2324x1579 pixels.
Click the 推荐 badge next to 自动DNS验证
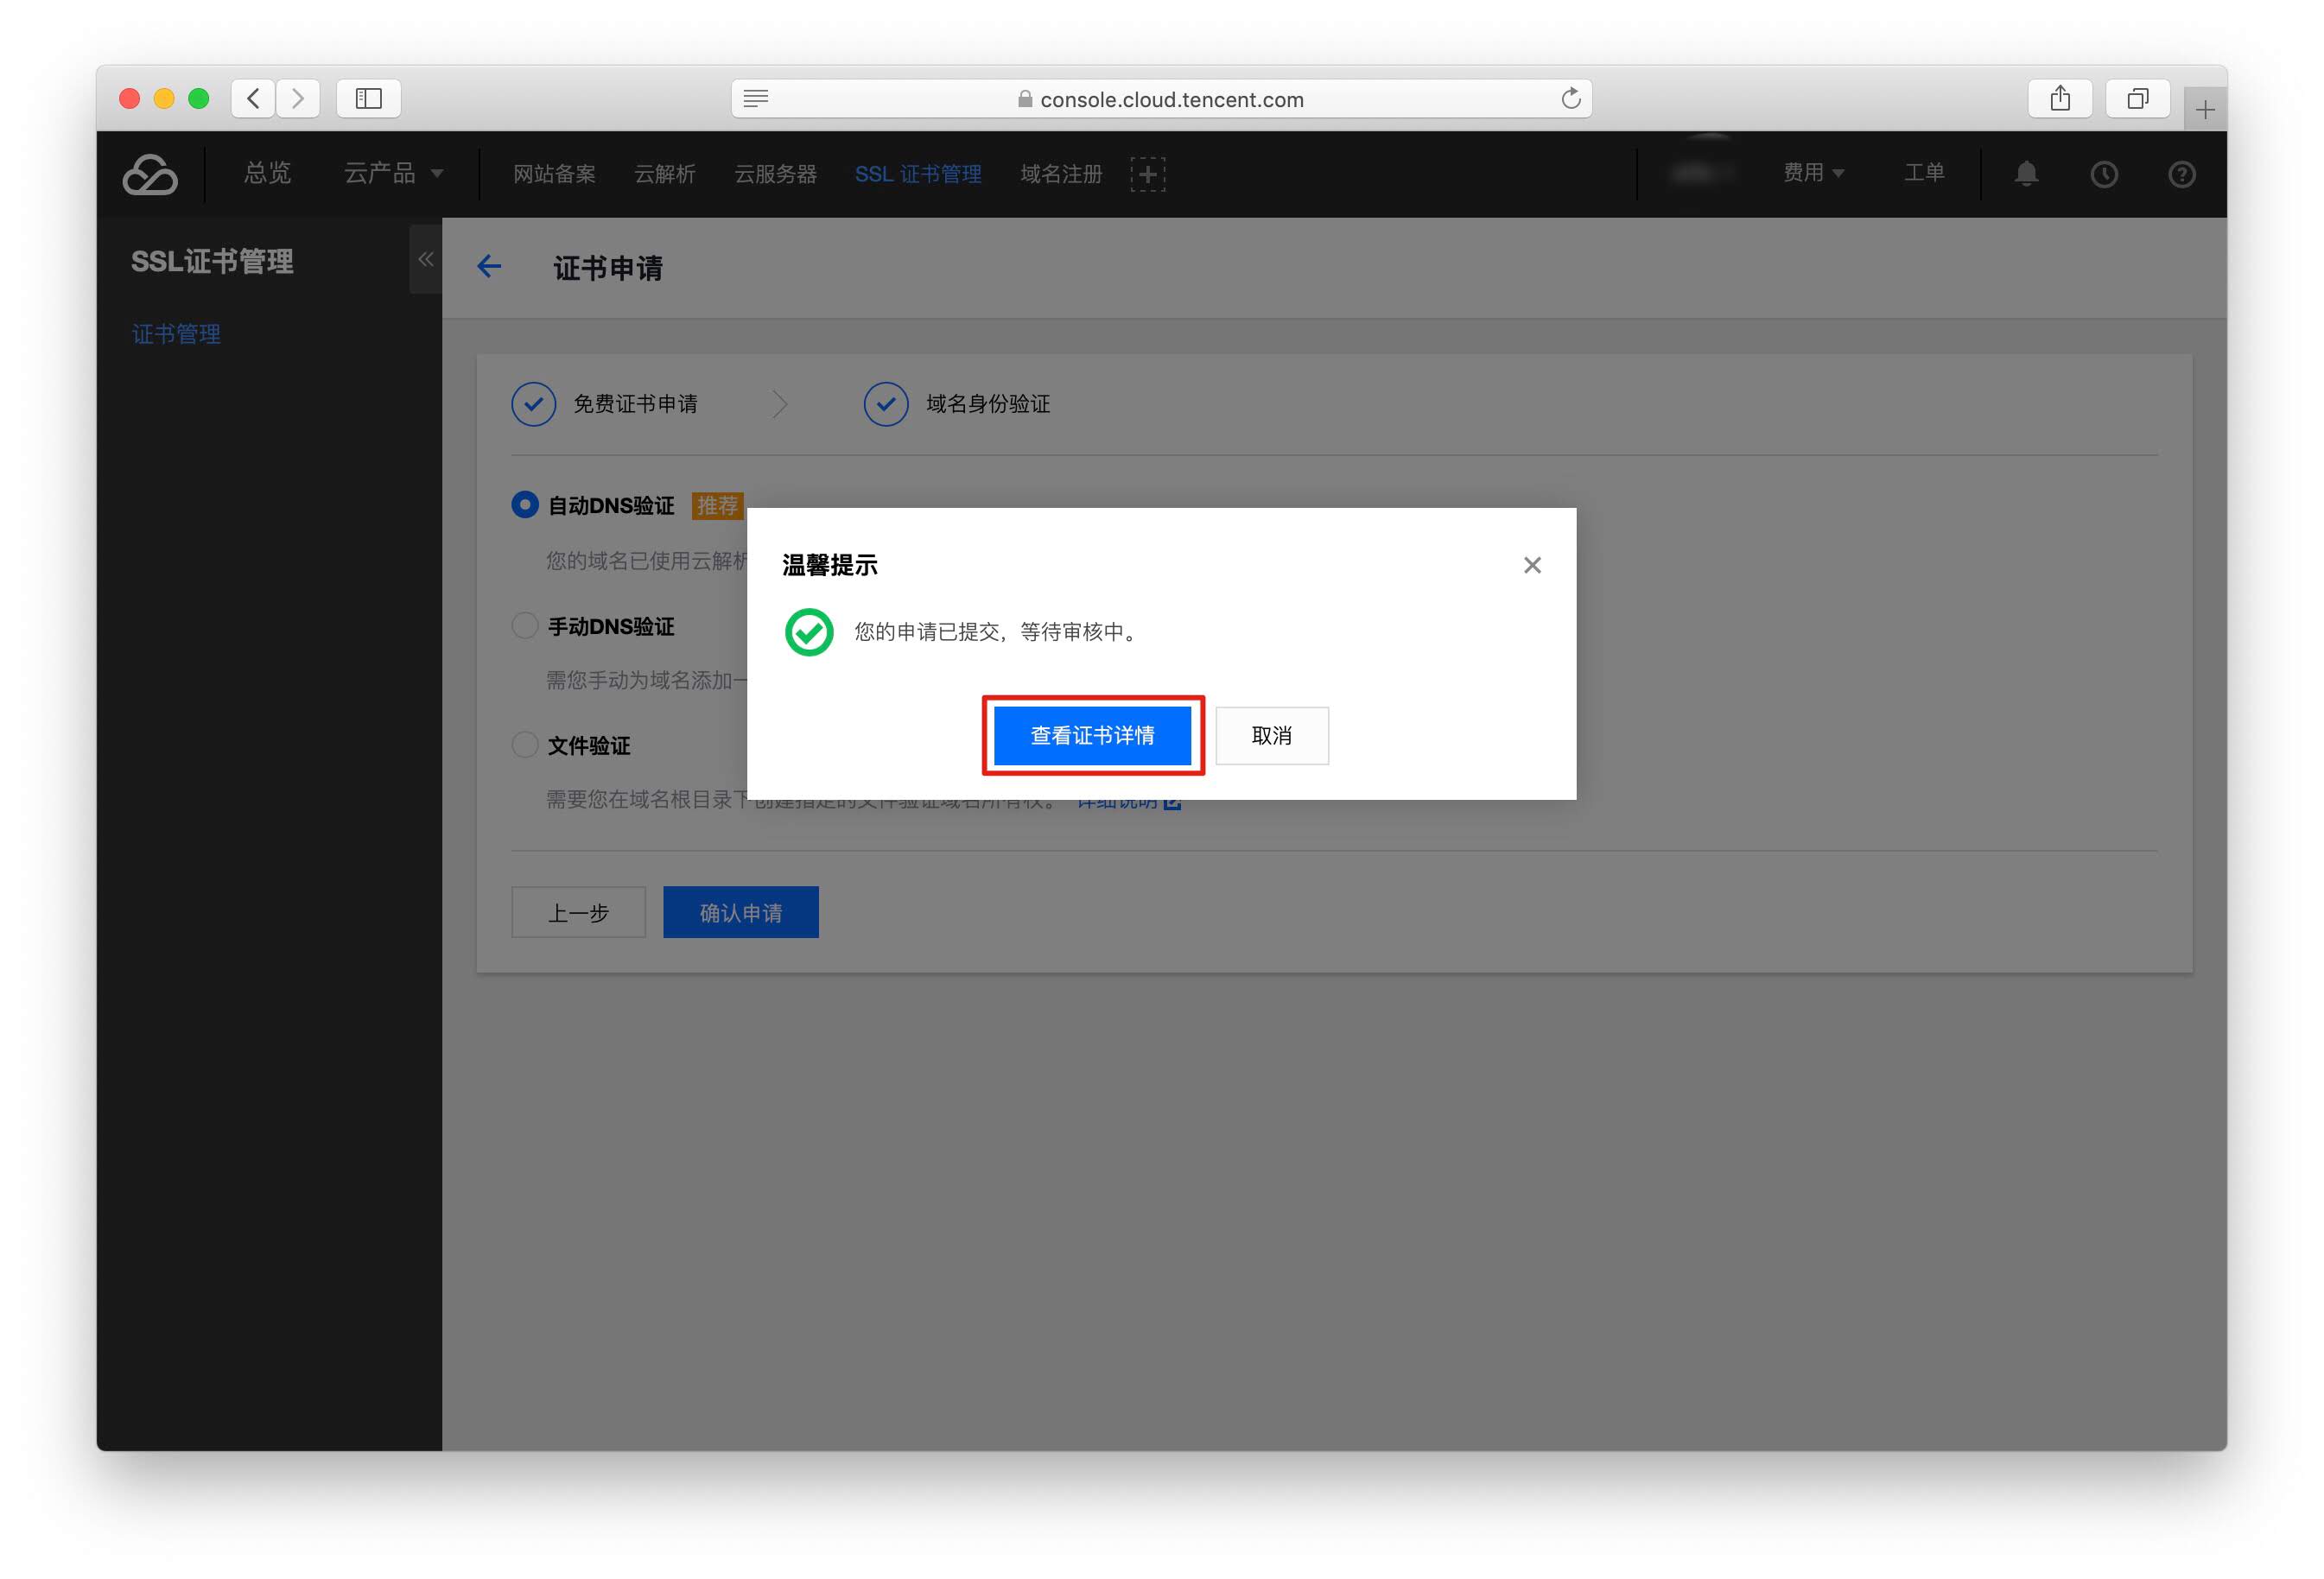(717, 506)
